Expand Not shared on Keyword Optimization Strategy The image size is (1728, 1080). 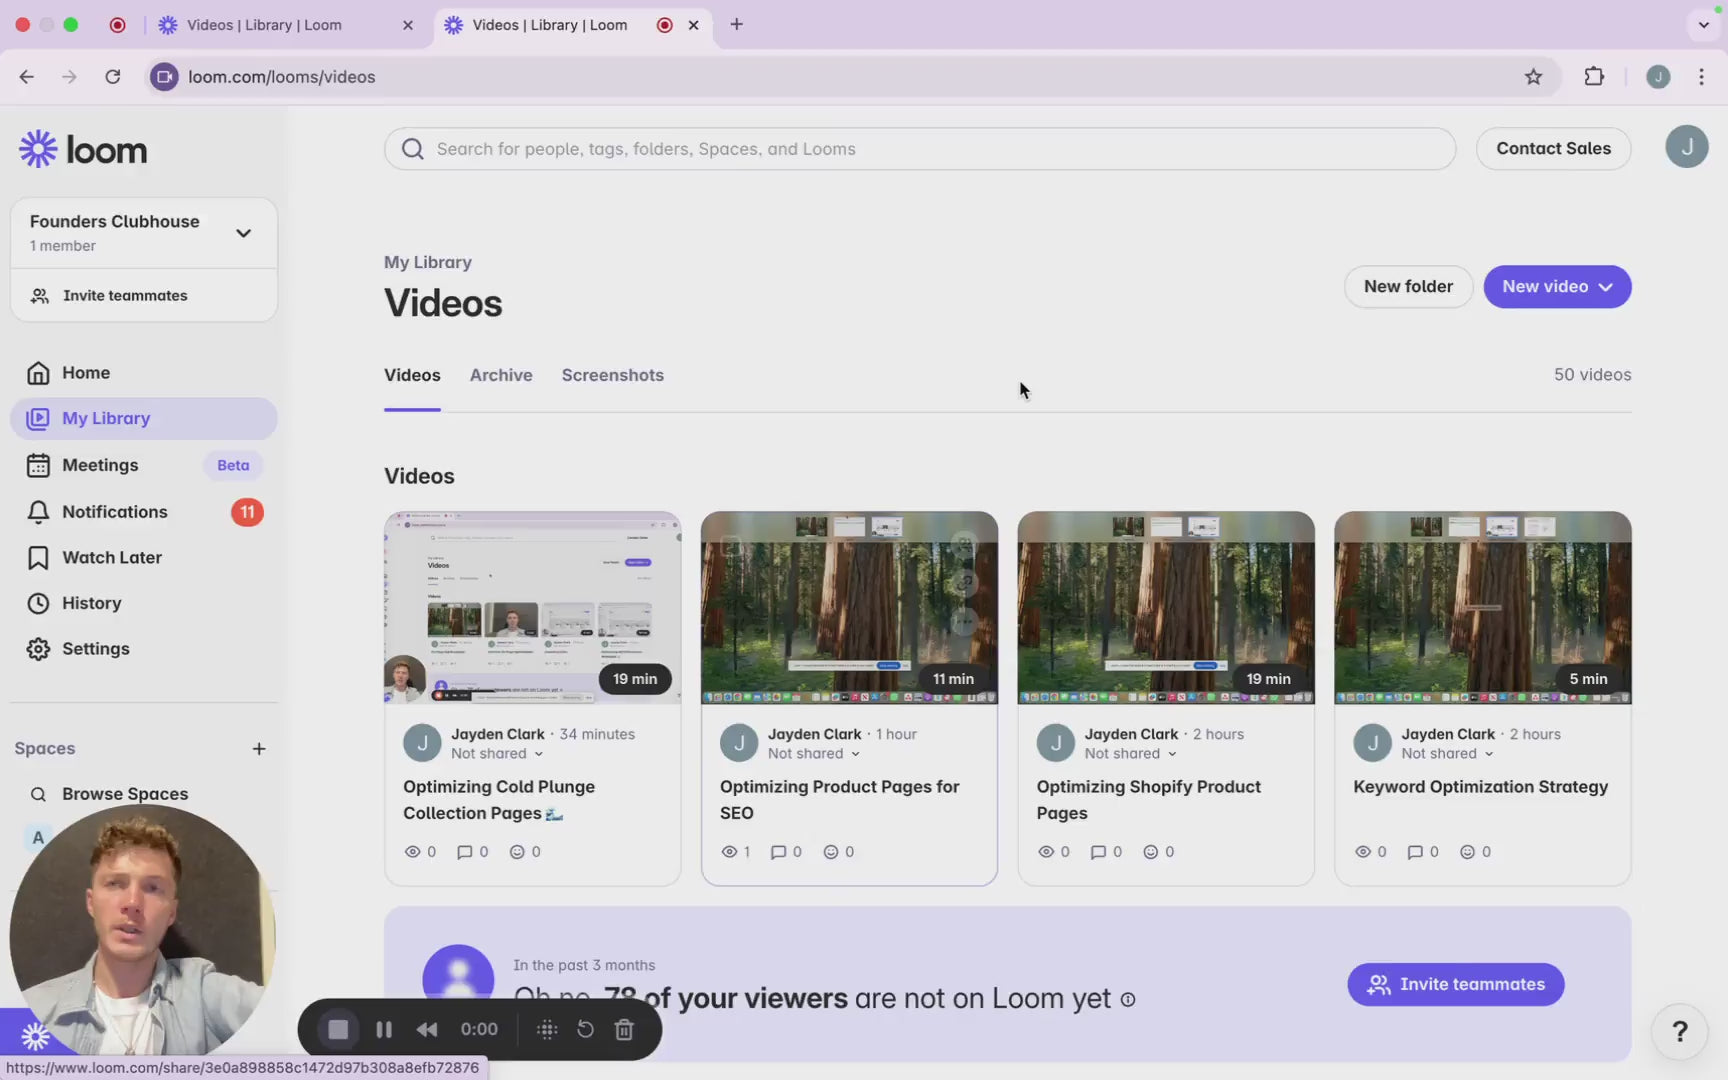[x=1447, y=754]
